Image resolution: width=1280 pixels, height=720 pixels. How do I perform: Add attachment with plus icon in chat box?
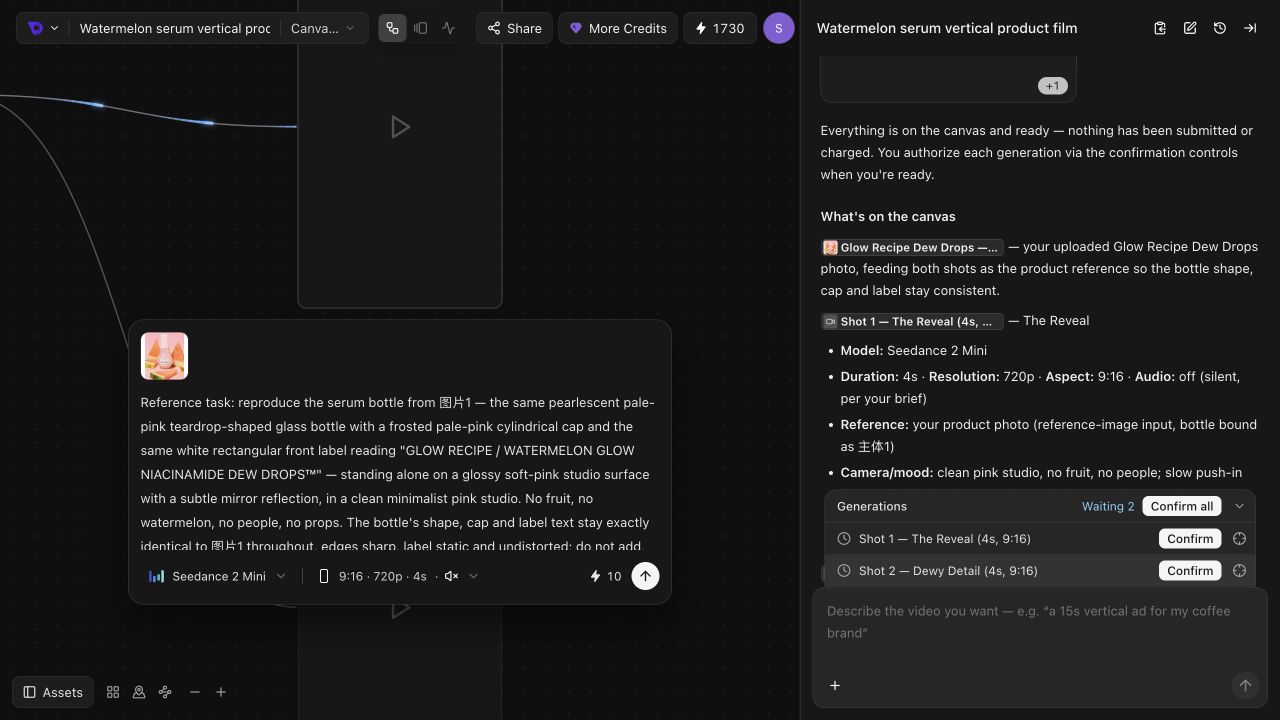[835, 685]
